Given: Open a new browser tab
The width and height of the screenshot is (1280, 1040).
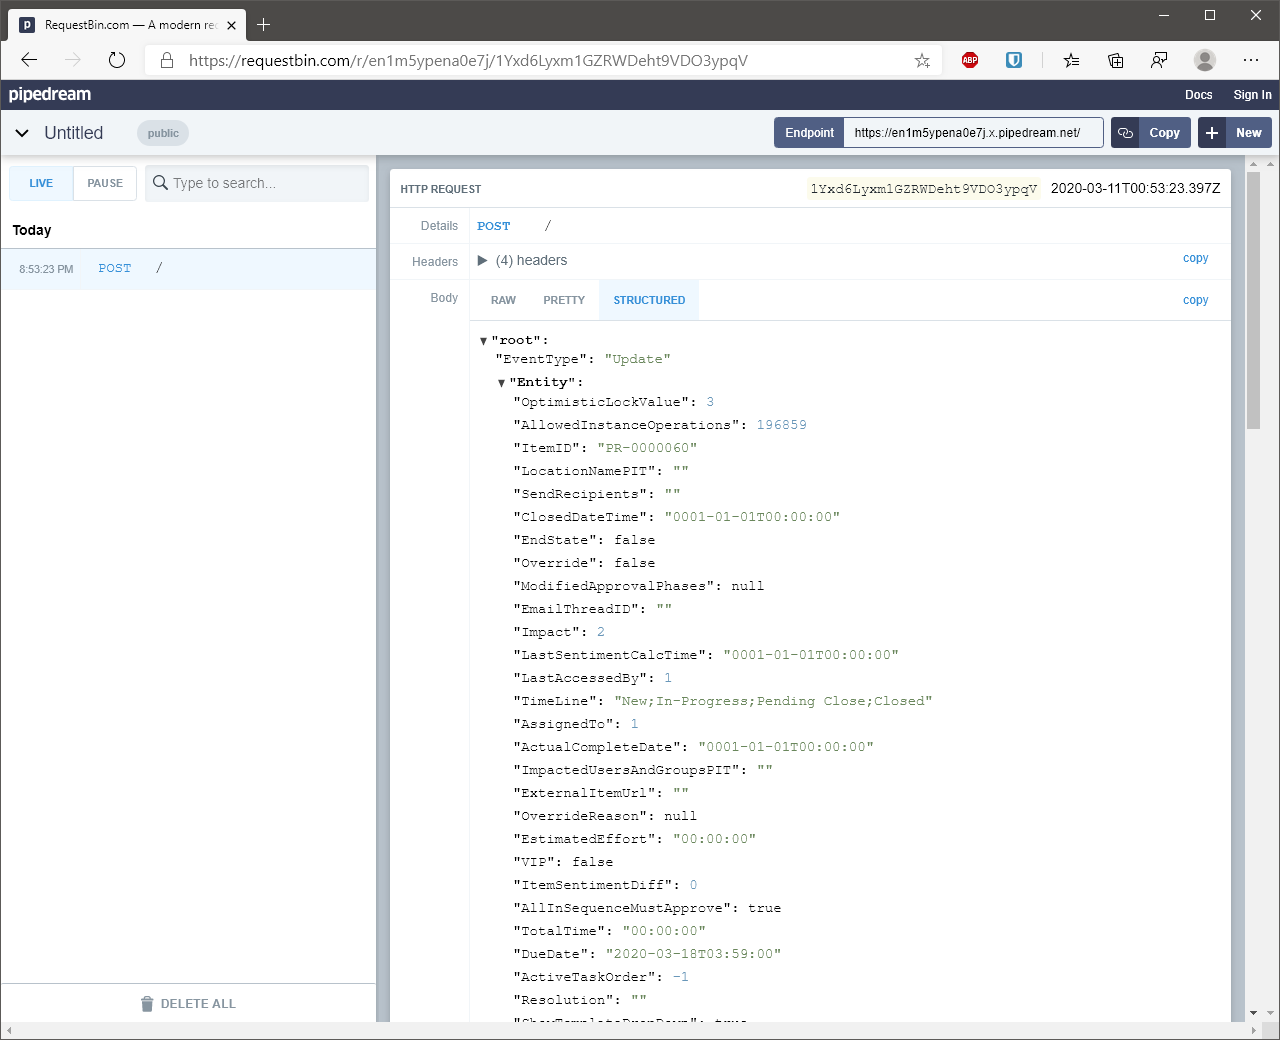Looking at the screenshot, I should (x=264, y=25).
